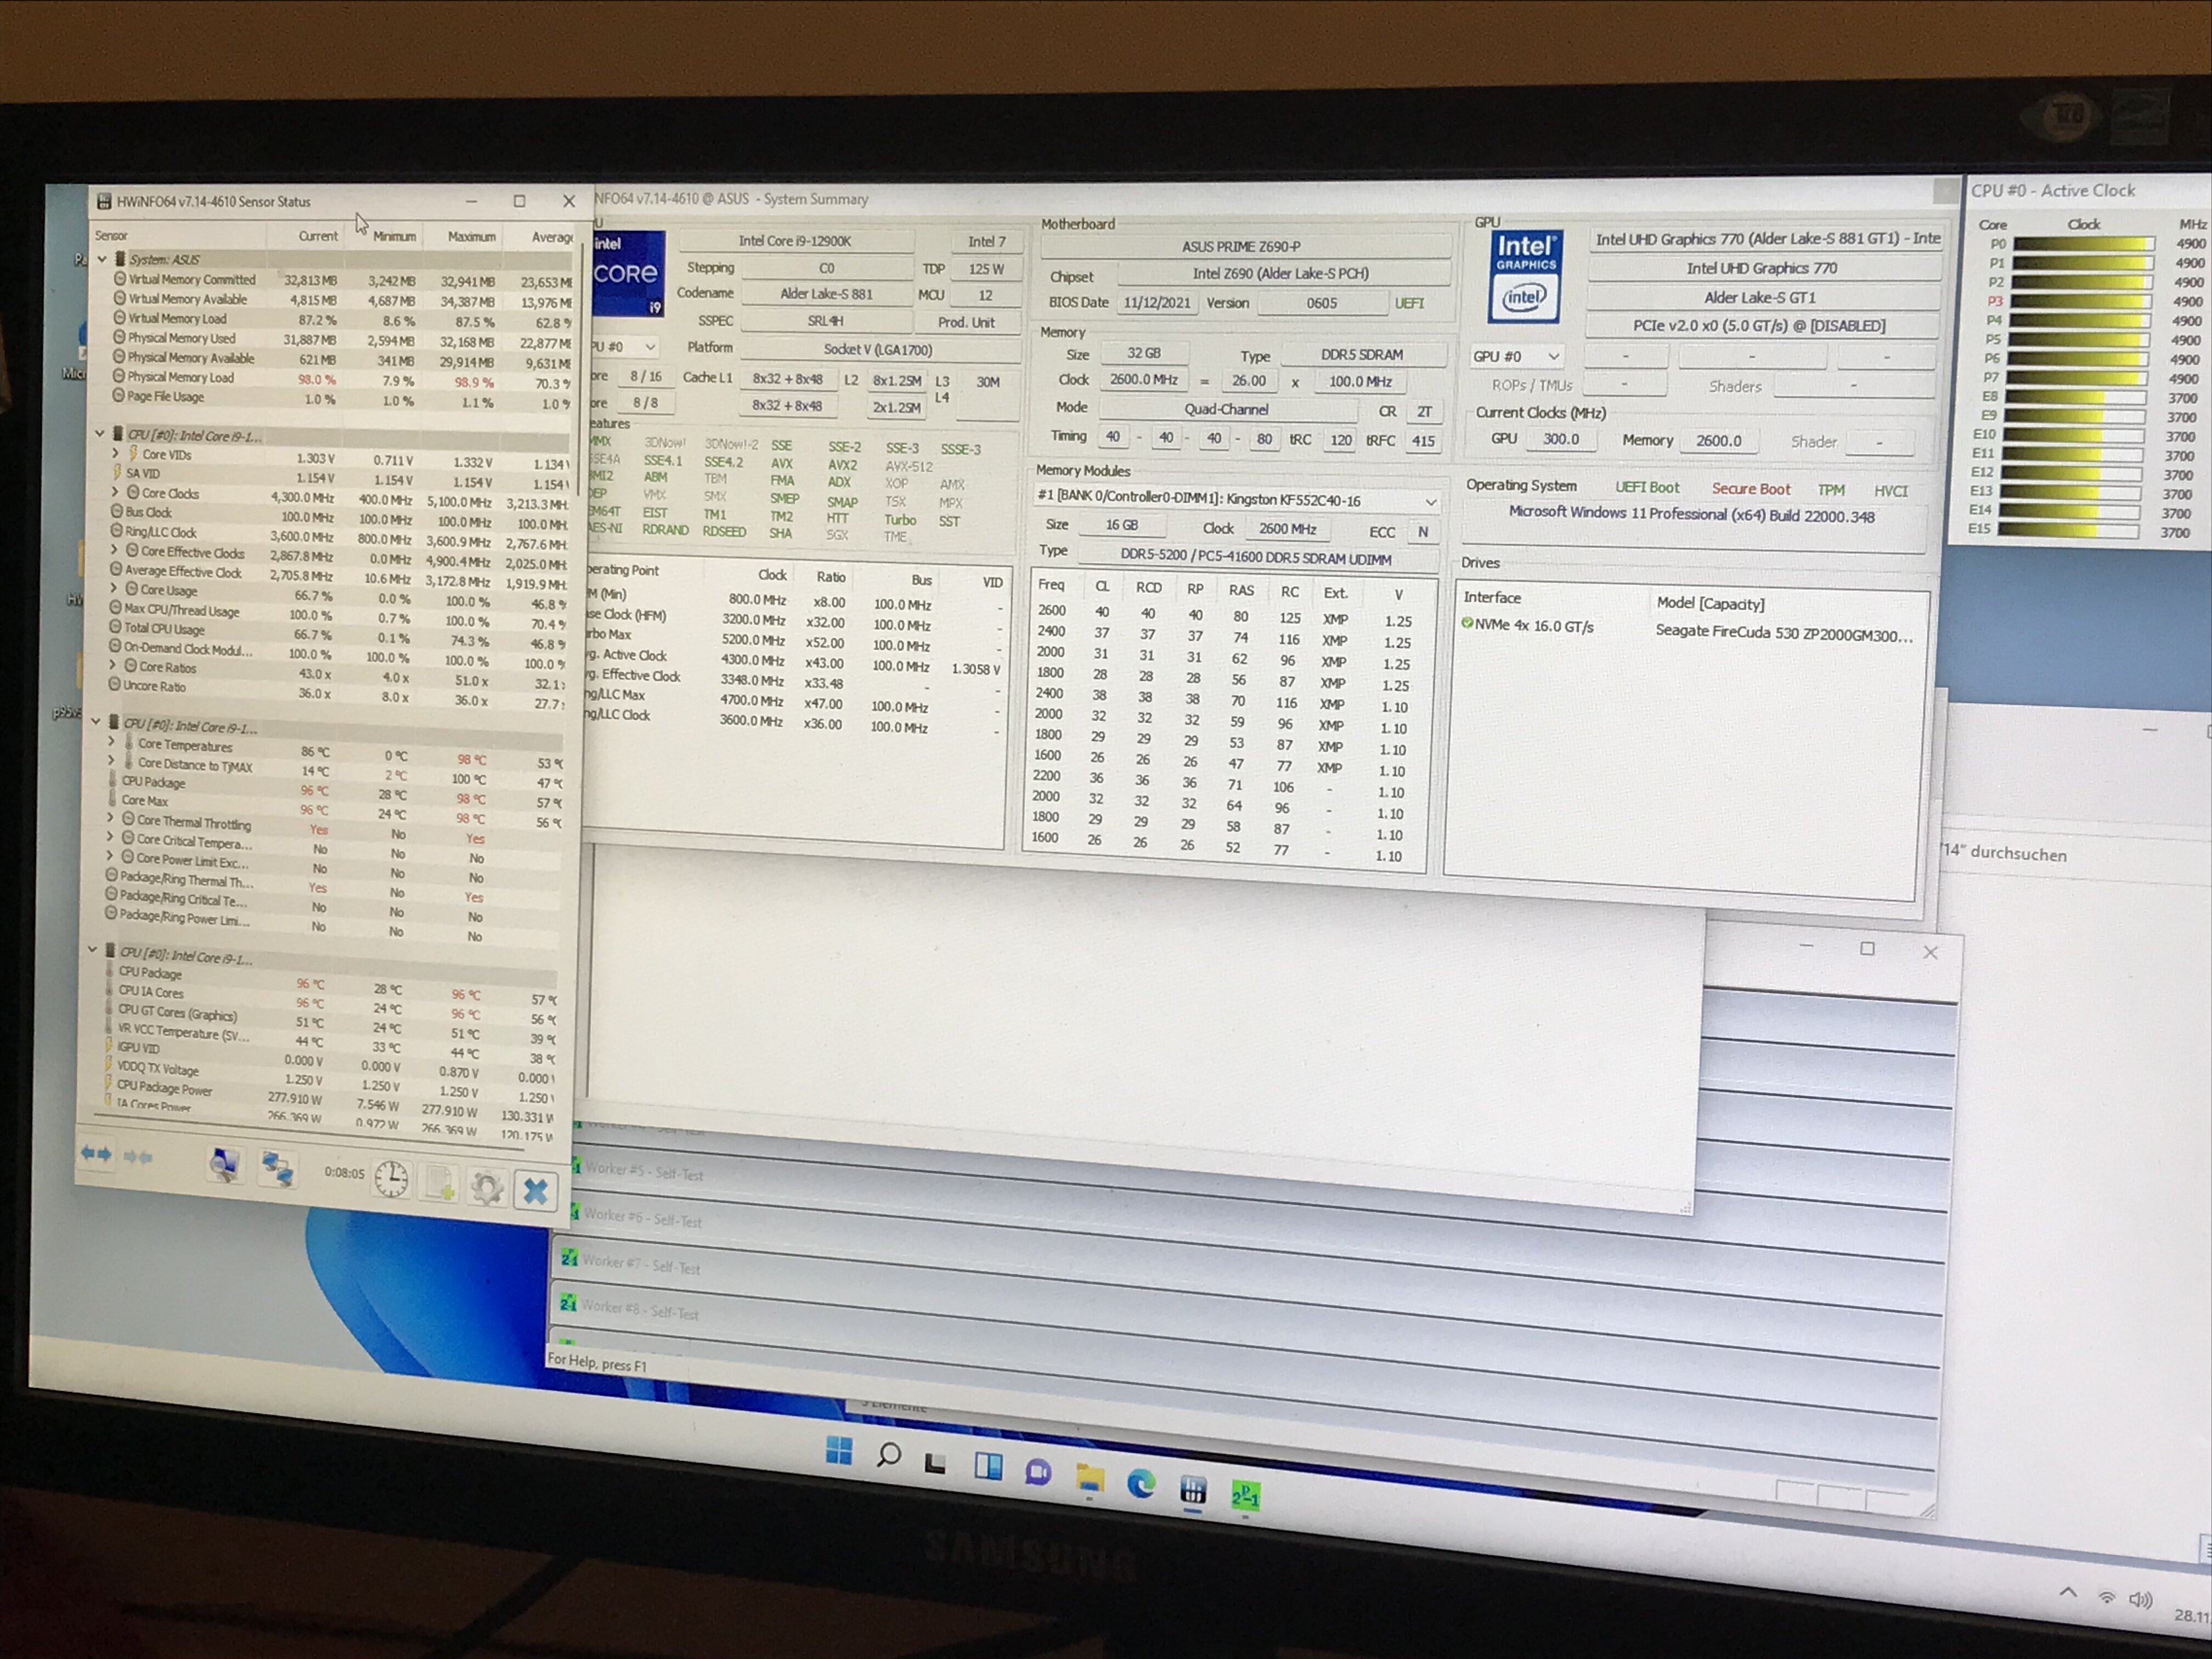Open the Widgets taskbar icon

coord(988,1467)
